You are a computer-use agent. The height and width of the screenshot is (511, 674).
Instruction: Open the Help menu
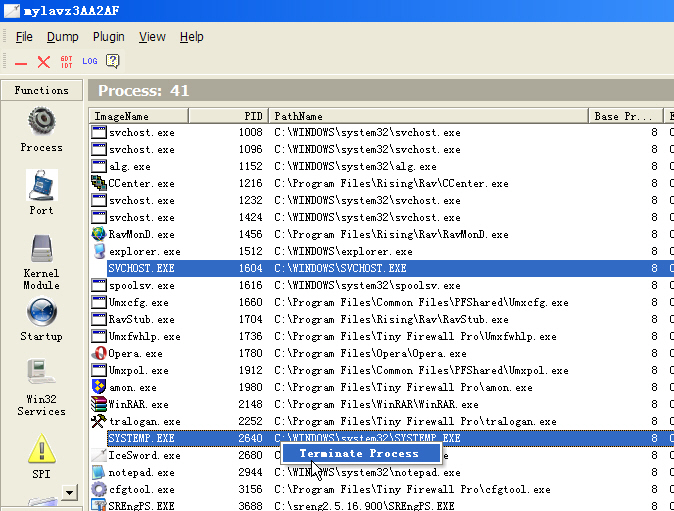tap(191, 37)
